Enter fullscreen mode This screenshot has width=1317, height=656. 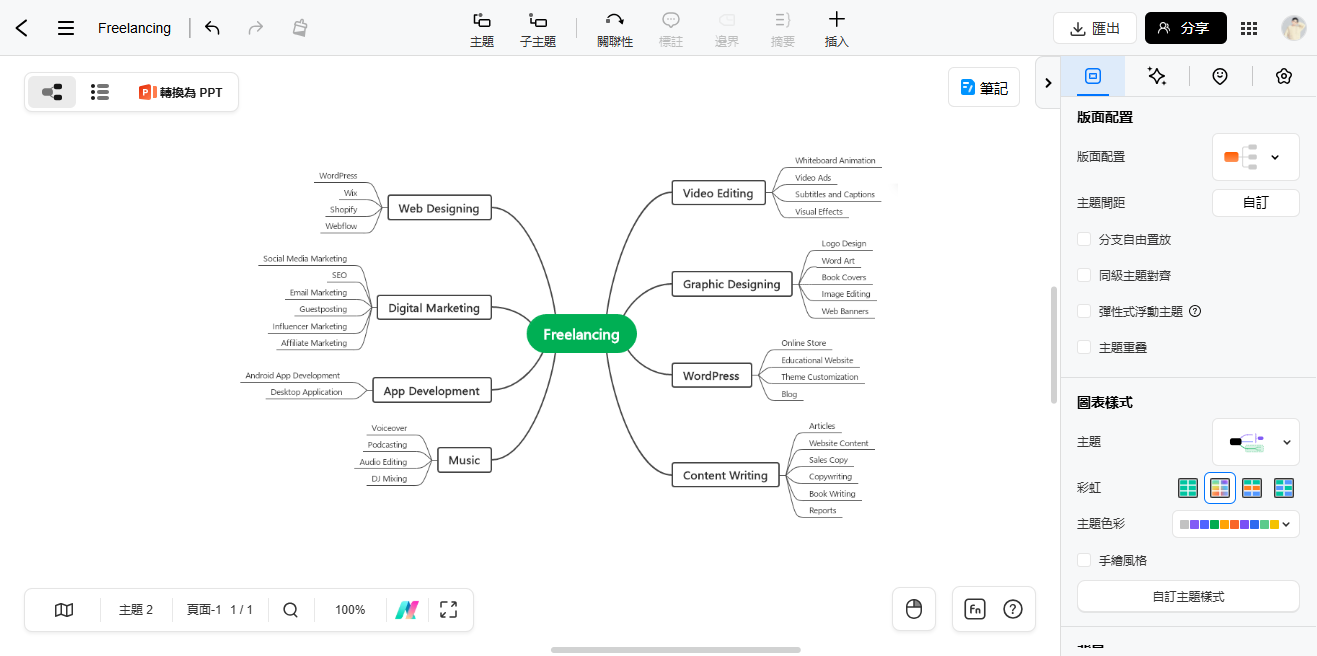click(448, 610)
